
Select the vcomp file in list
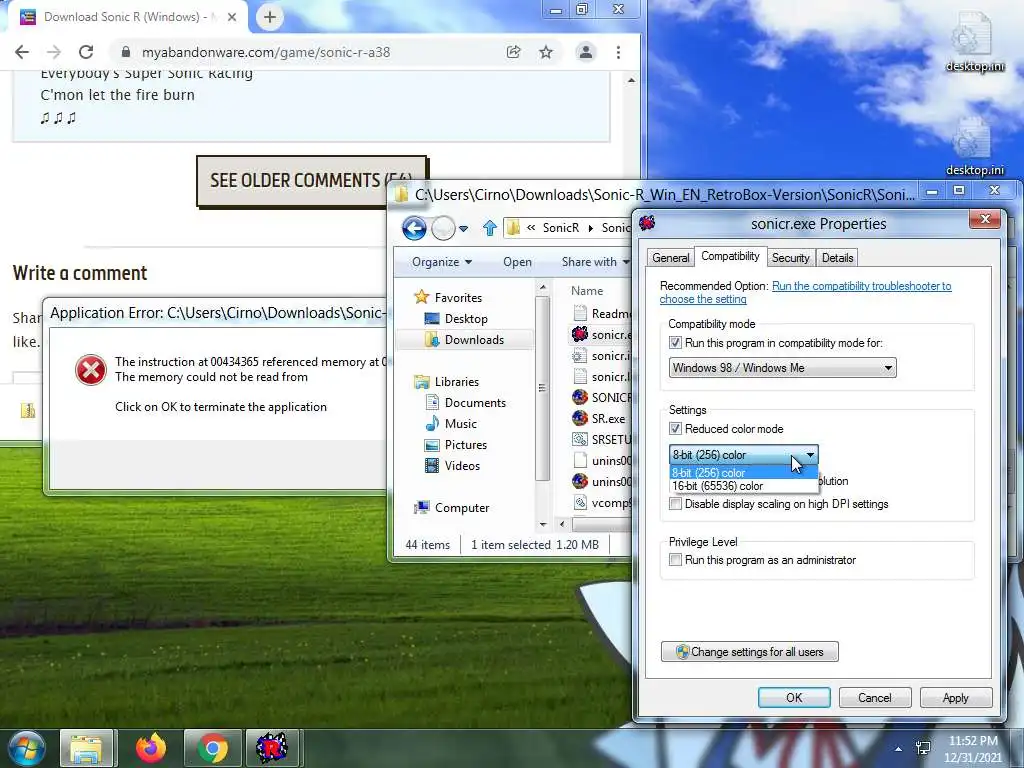pos(601,503)
